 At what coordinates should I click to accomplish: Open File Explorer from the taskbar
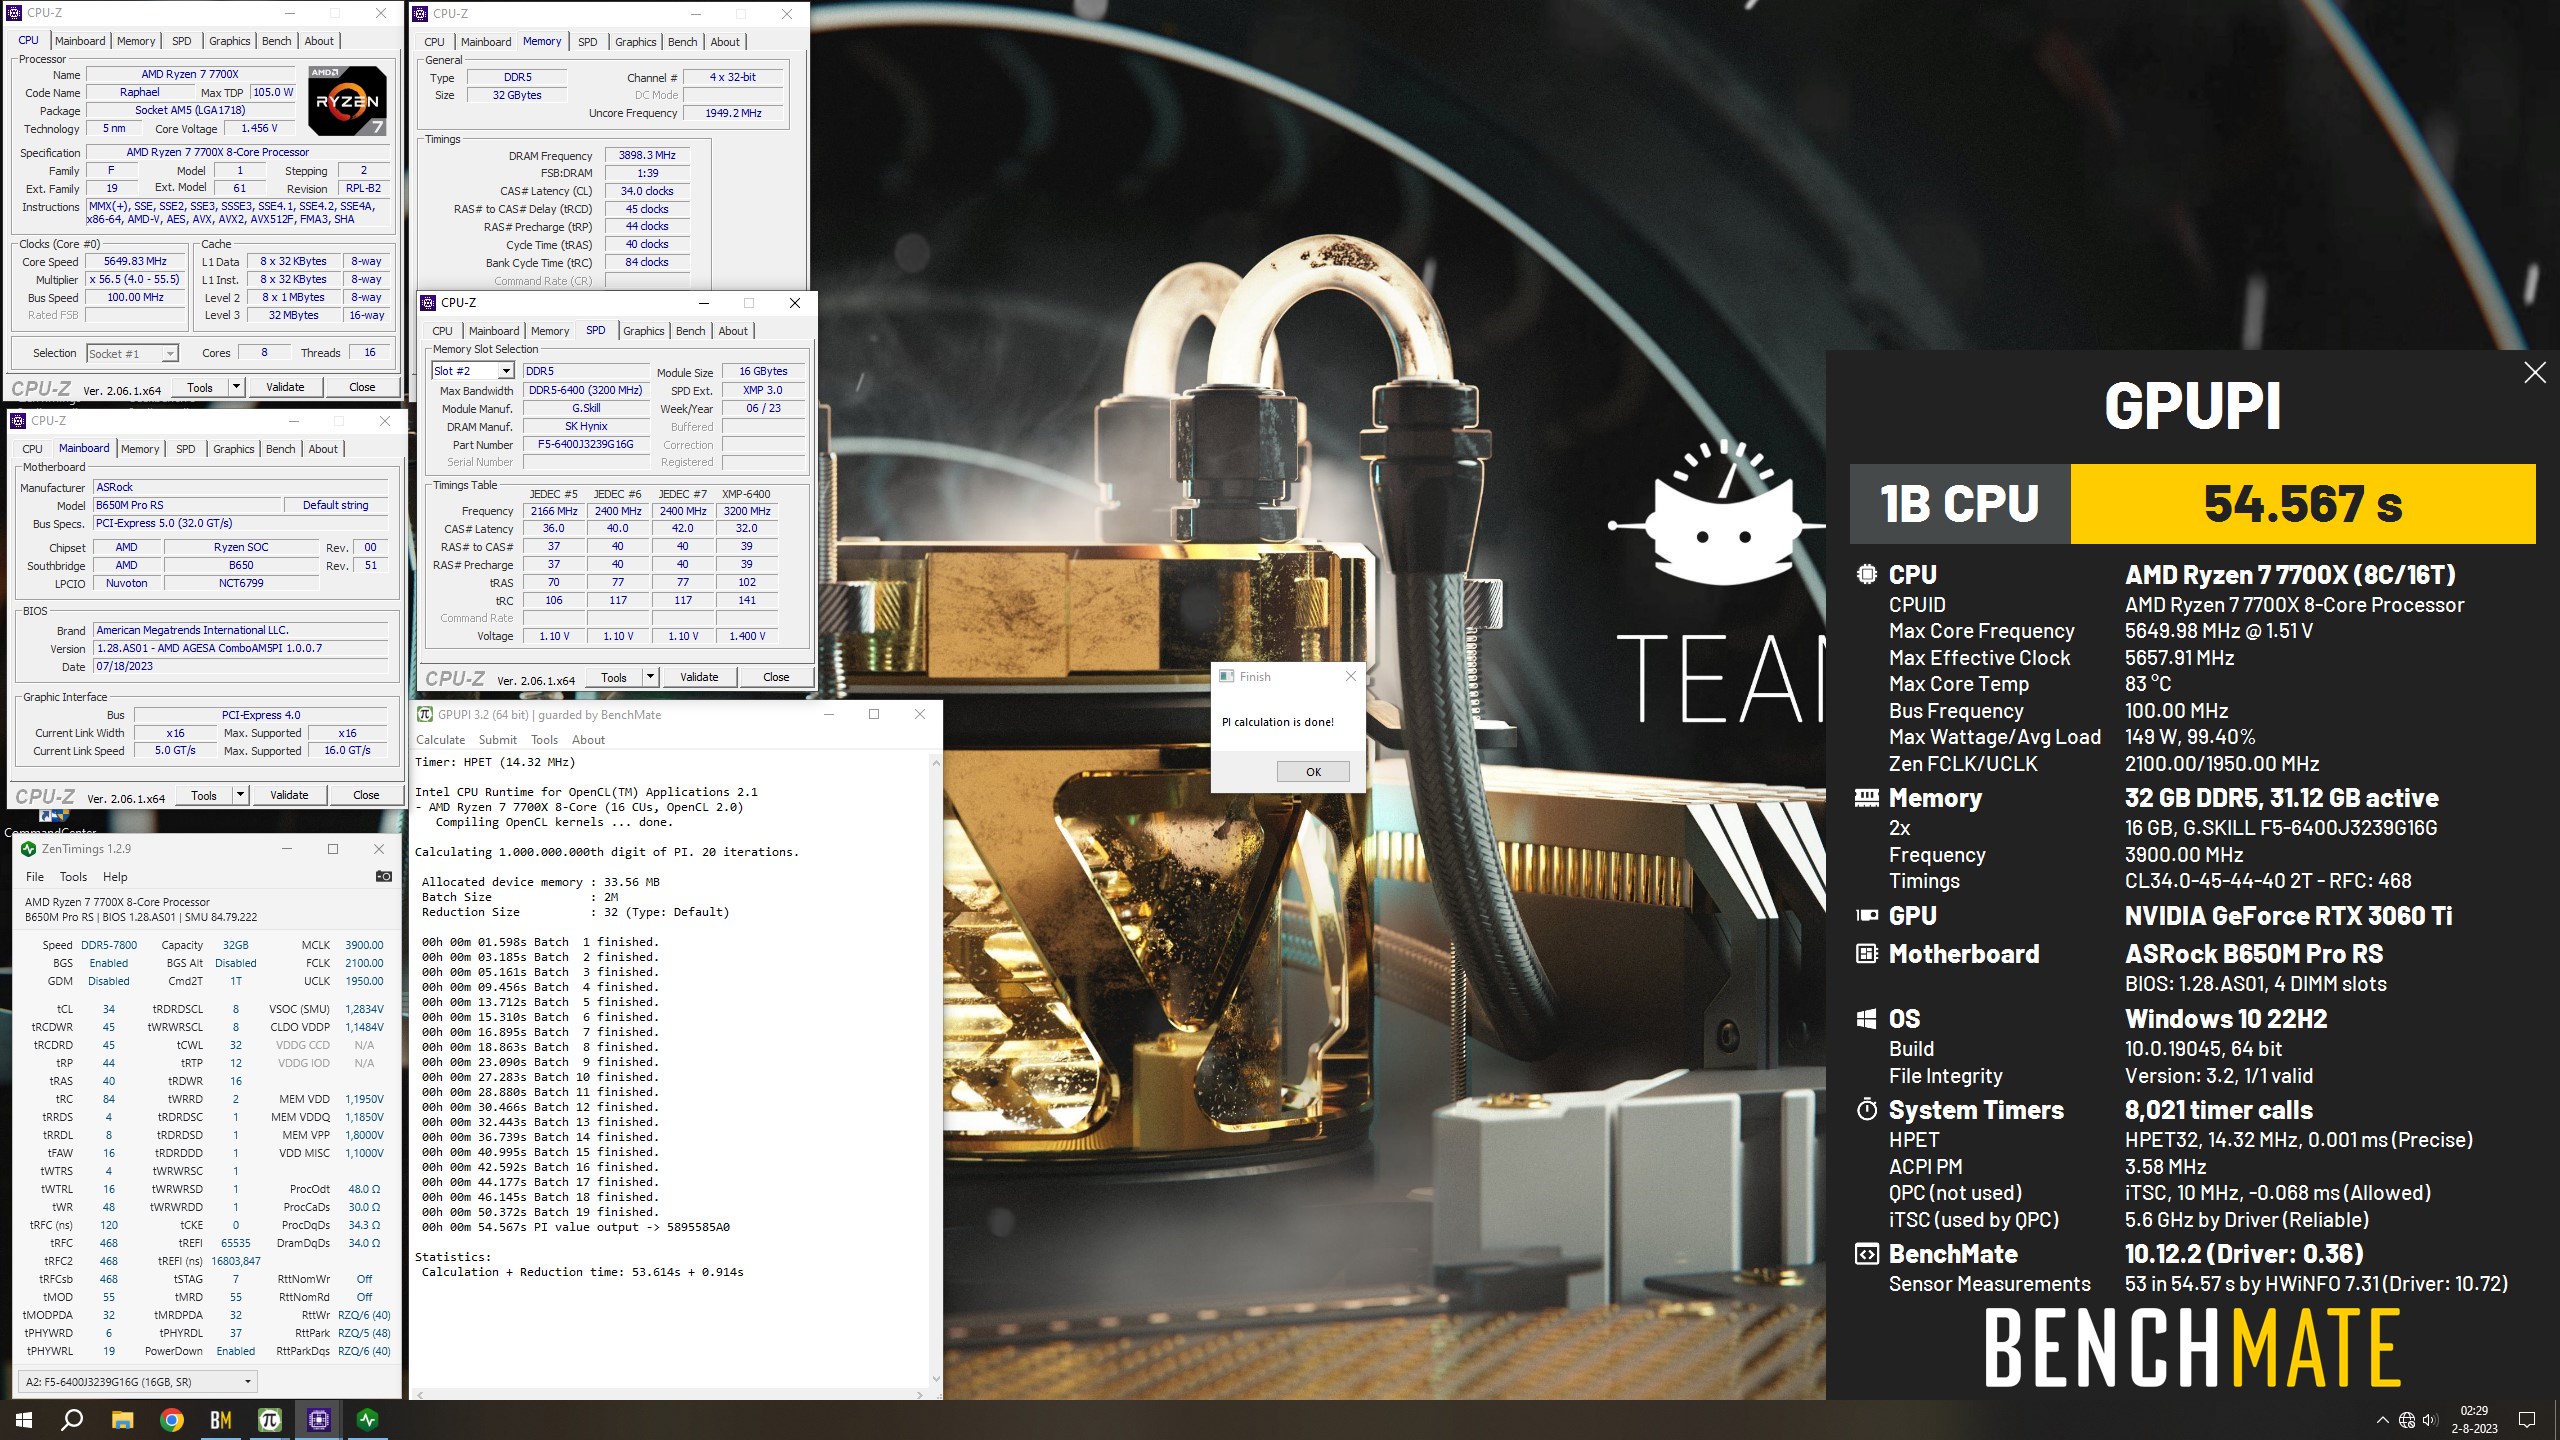[122, 1419]
